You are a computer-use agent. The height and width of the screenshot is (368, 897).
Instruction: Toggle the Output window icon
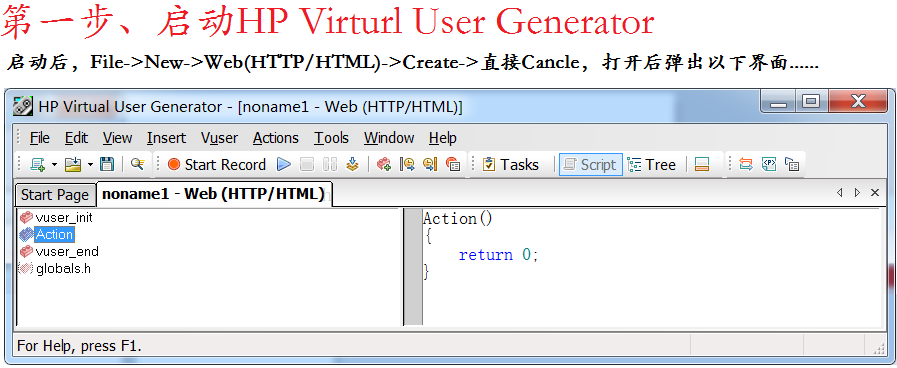click(702, 165)
